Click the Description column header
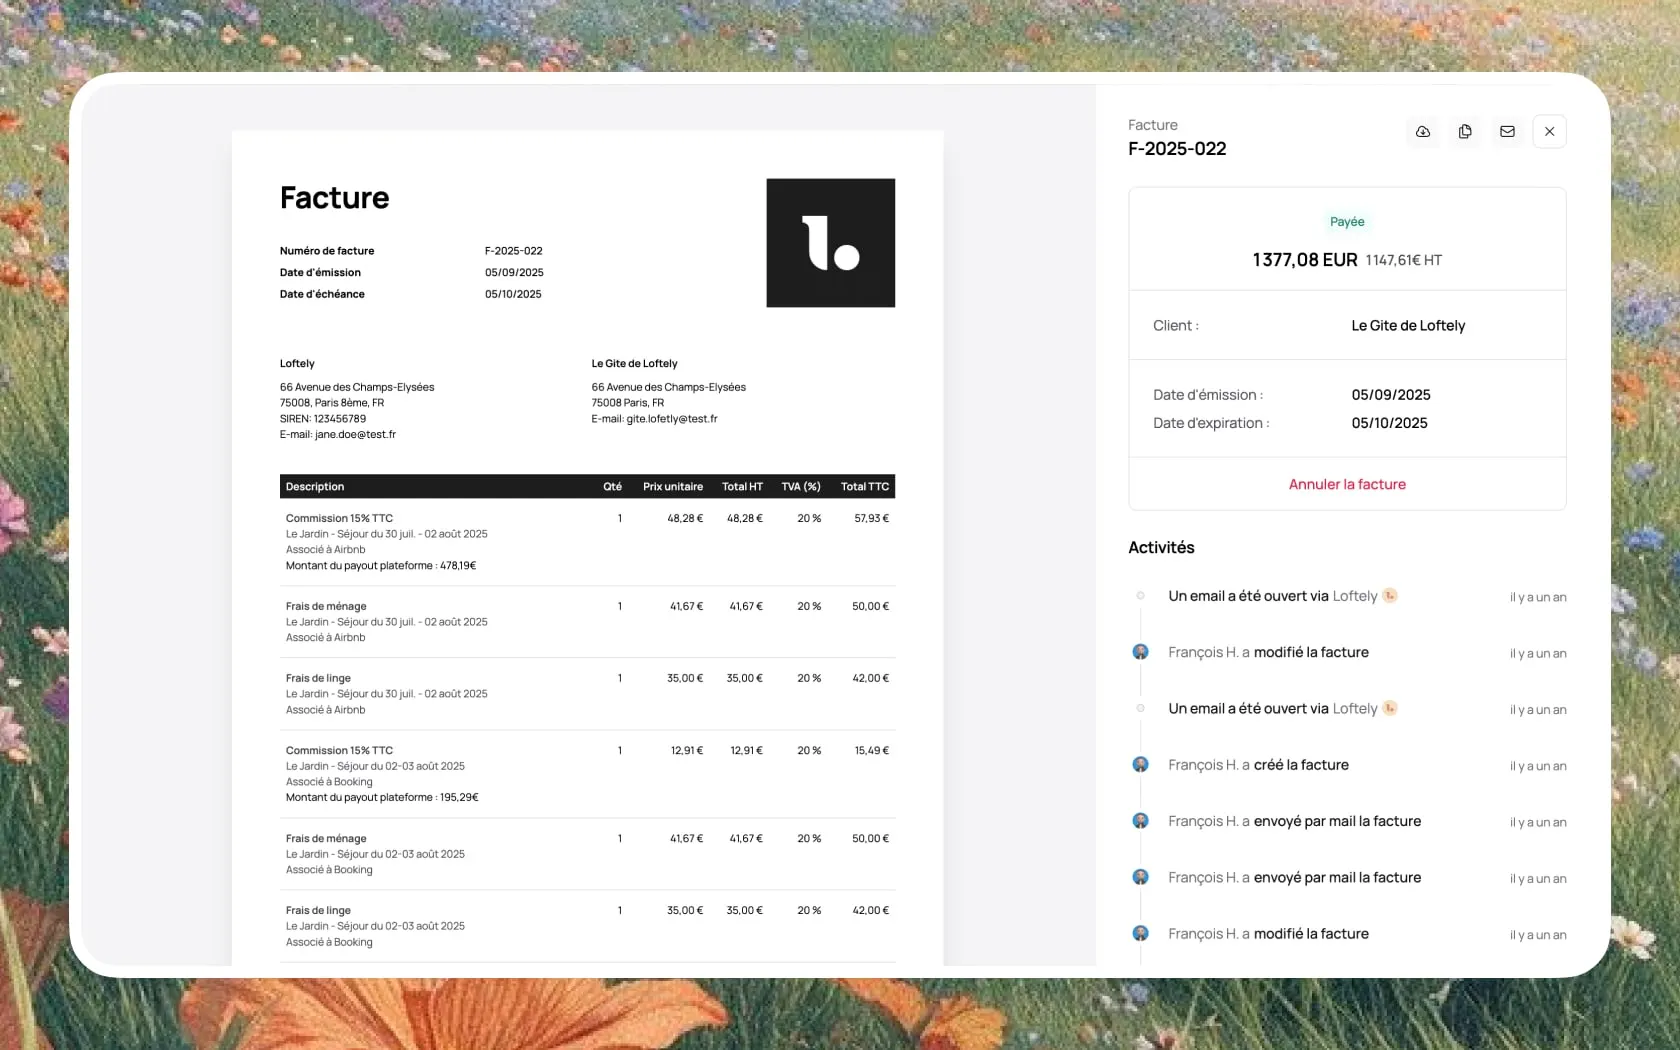 pos(315,487)
